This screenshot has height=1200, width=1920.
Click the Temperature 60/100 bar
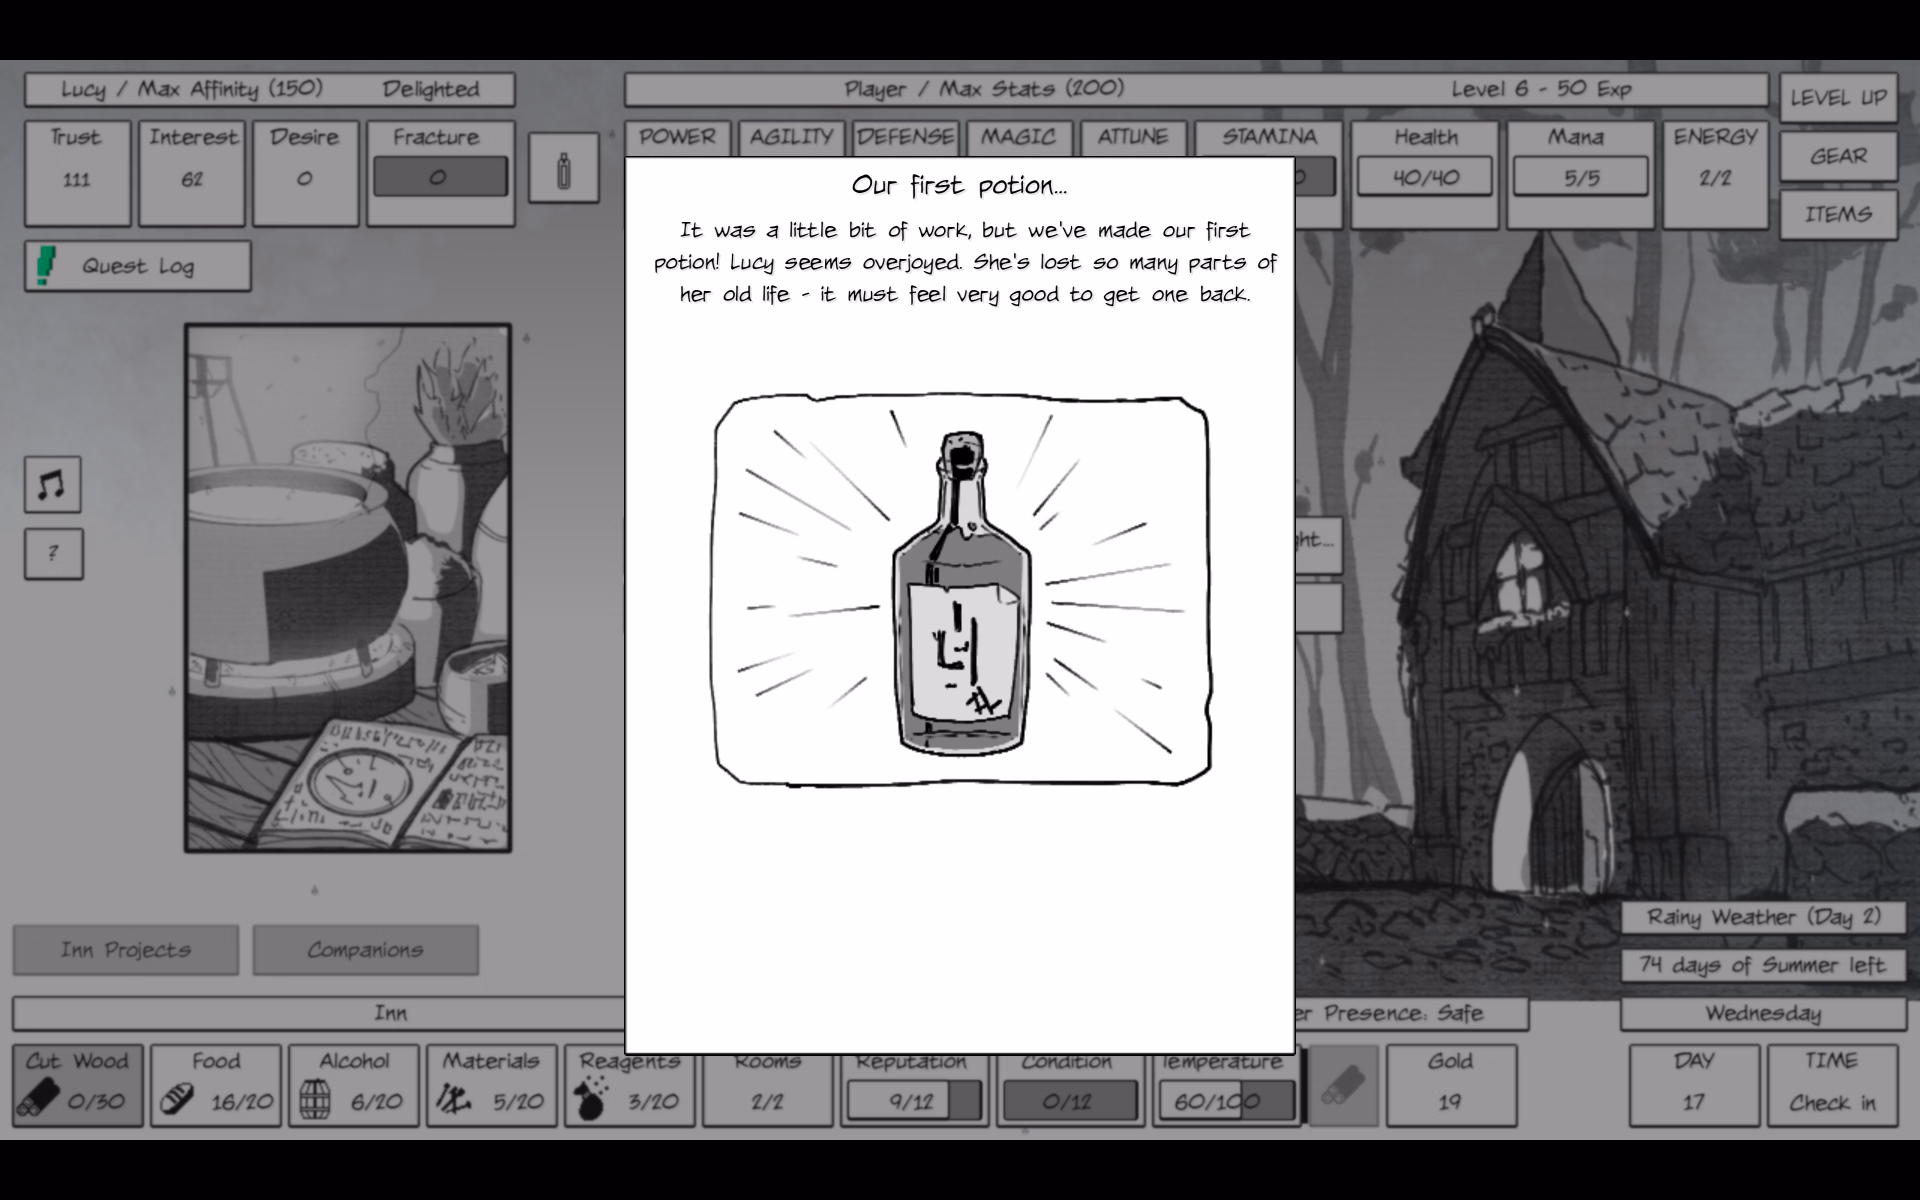(1227, 1101)
